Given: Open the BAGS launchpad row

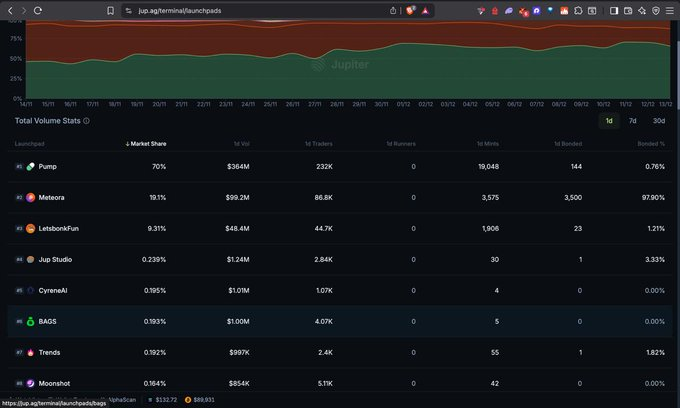Looking at the screenshot, I should pos(340,322).
